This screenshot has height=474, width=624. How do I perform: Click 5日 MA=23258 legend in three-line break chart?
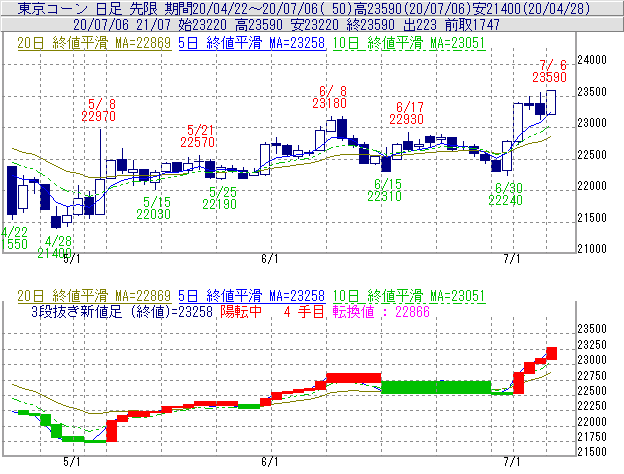(252, 296)
